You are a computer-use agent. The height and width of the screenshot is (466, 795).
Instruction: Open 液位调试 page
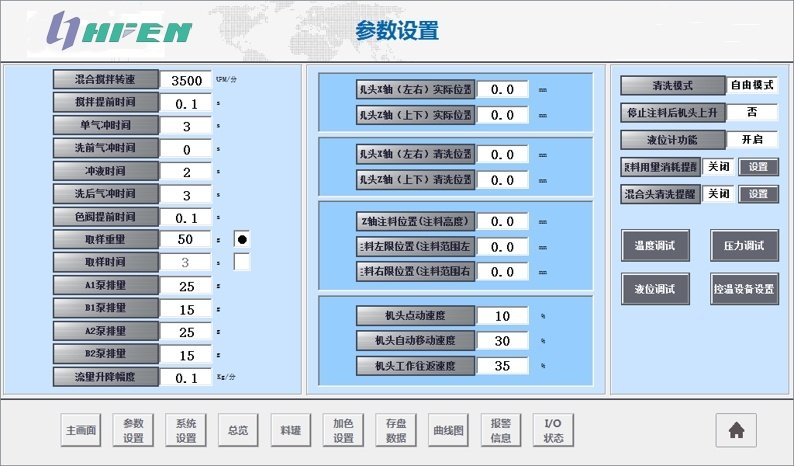tap(655, 289)
